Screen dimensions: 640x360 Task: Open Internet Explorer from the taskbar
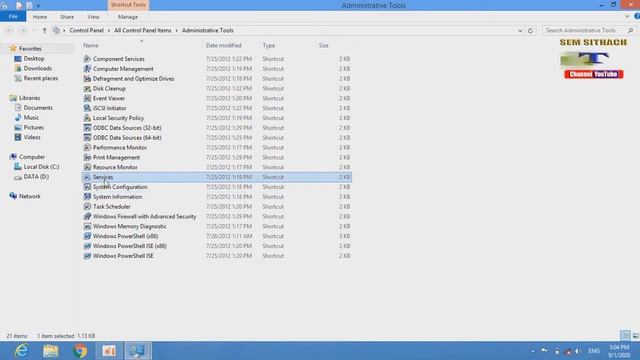tap(21, 351)
